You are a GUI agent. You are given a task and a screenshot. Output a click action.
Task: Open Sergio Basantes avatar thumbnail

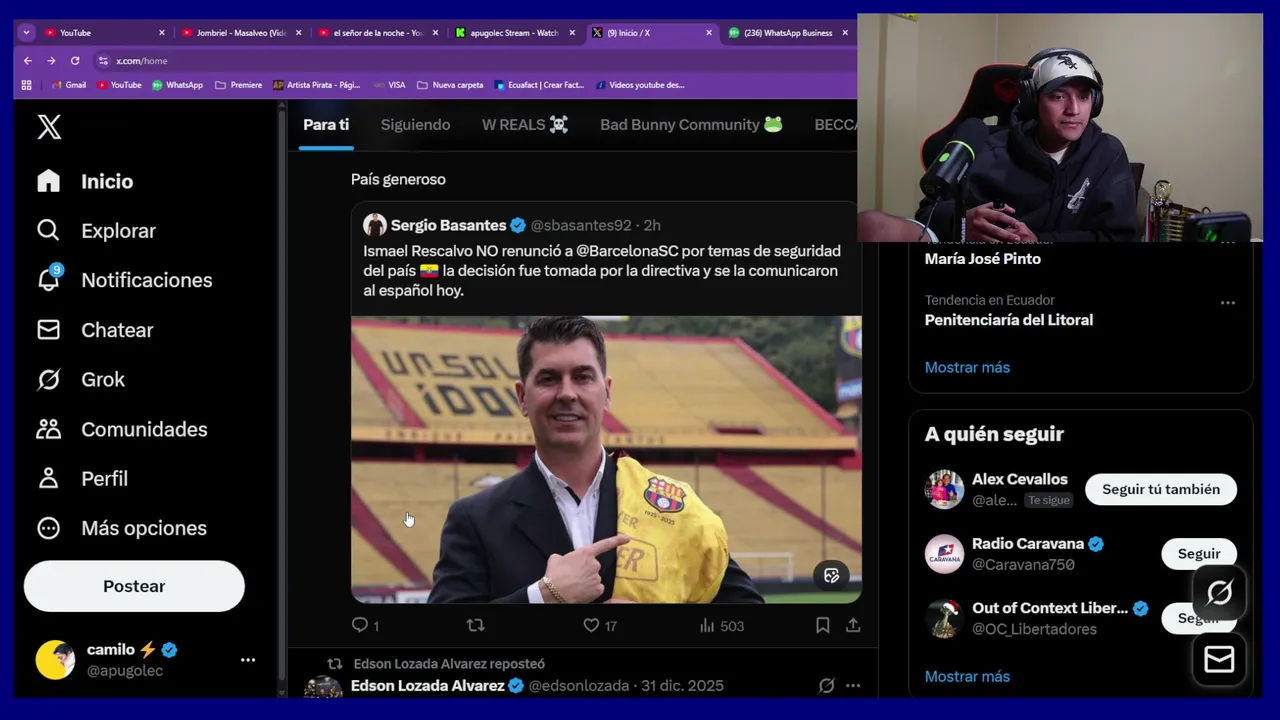(x=375, y=225)
